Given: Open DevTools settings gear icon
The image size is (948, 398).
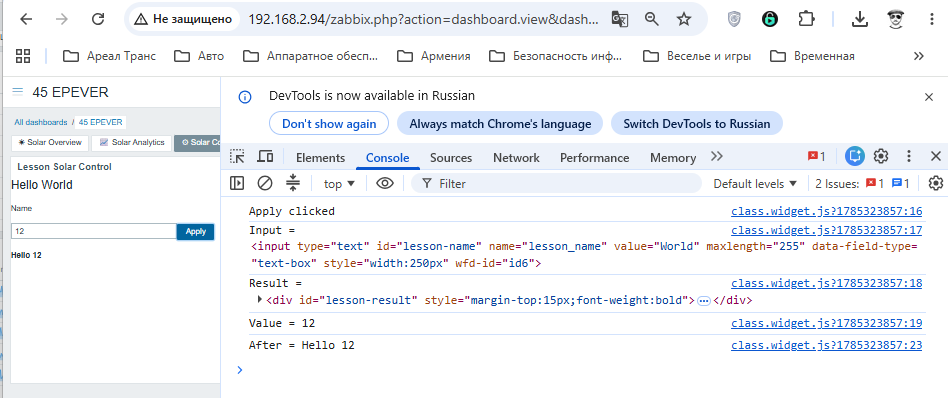Looking at the screenshot, I should click(x=881, y=157).
